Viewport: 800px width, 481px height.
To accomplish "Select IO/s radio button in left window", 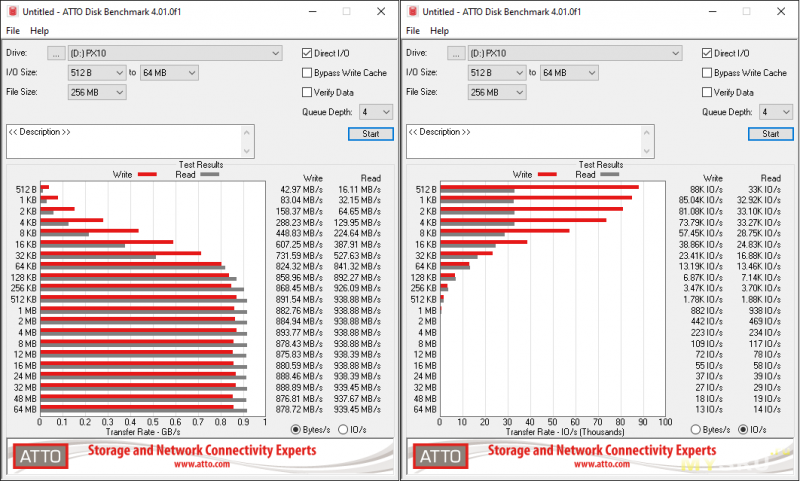I will point(344,429).
